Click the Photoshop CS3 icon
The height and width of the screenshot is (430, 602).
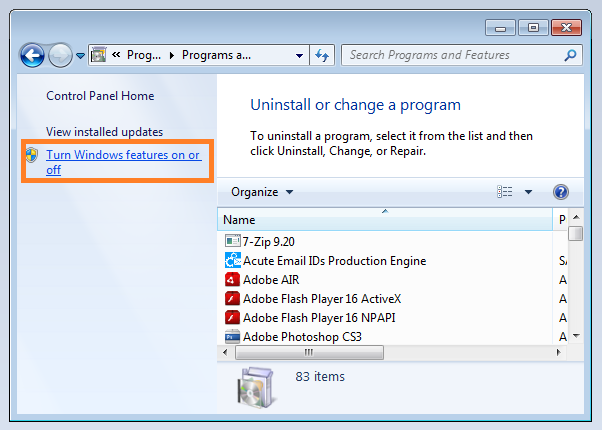pyautogui.click(x=232, y=337)
